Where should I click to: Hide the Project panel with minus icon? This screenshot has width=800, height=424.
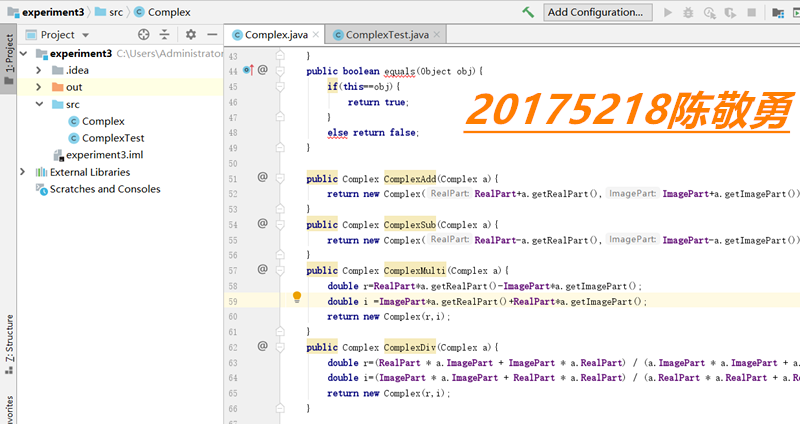coord(212,35)
